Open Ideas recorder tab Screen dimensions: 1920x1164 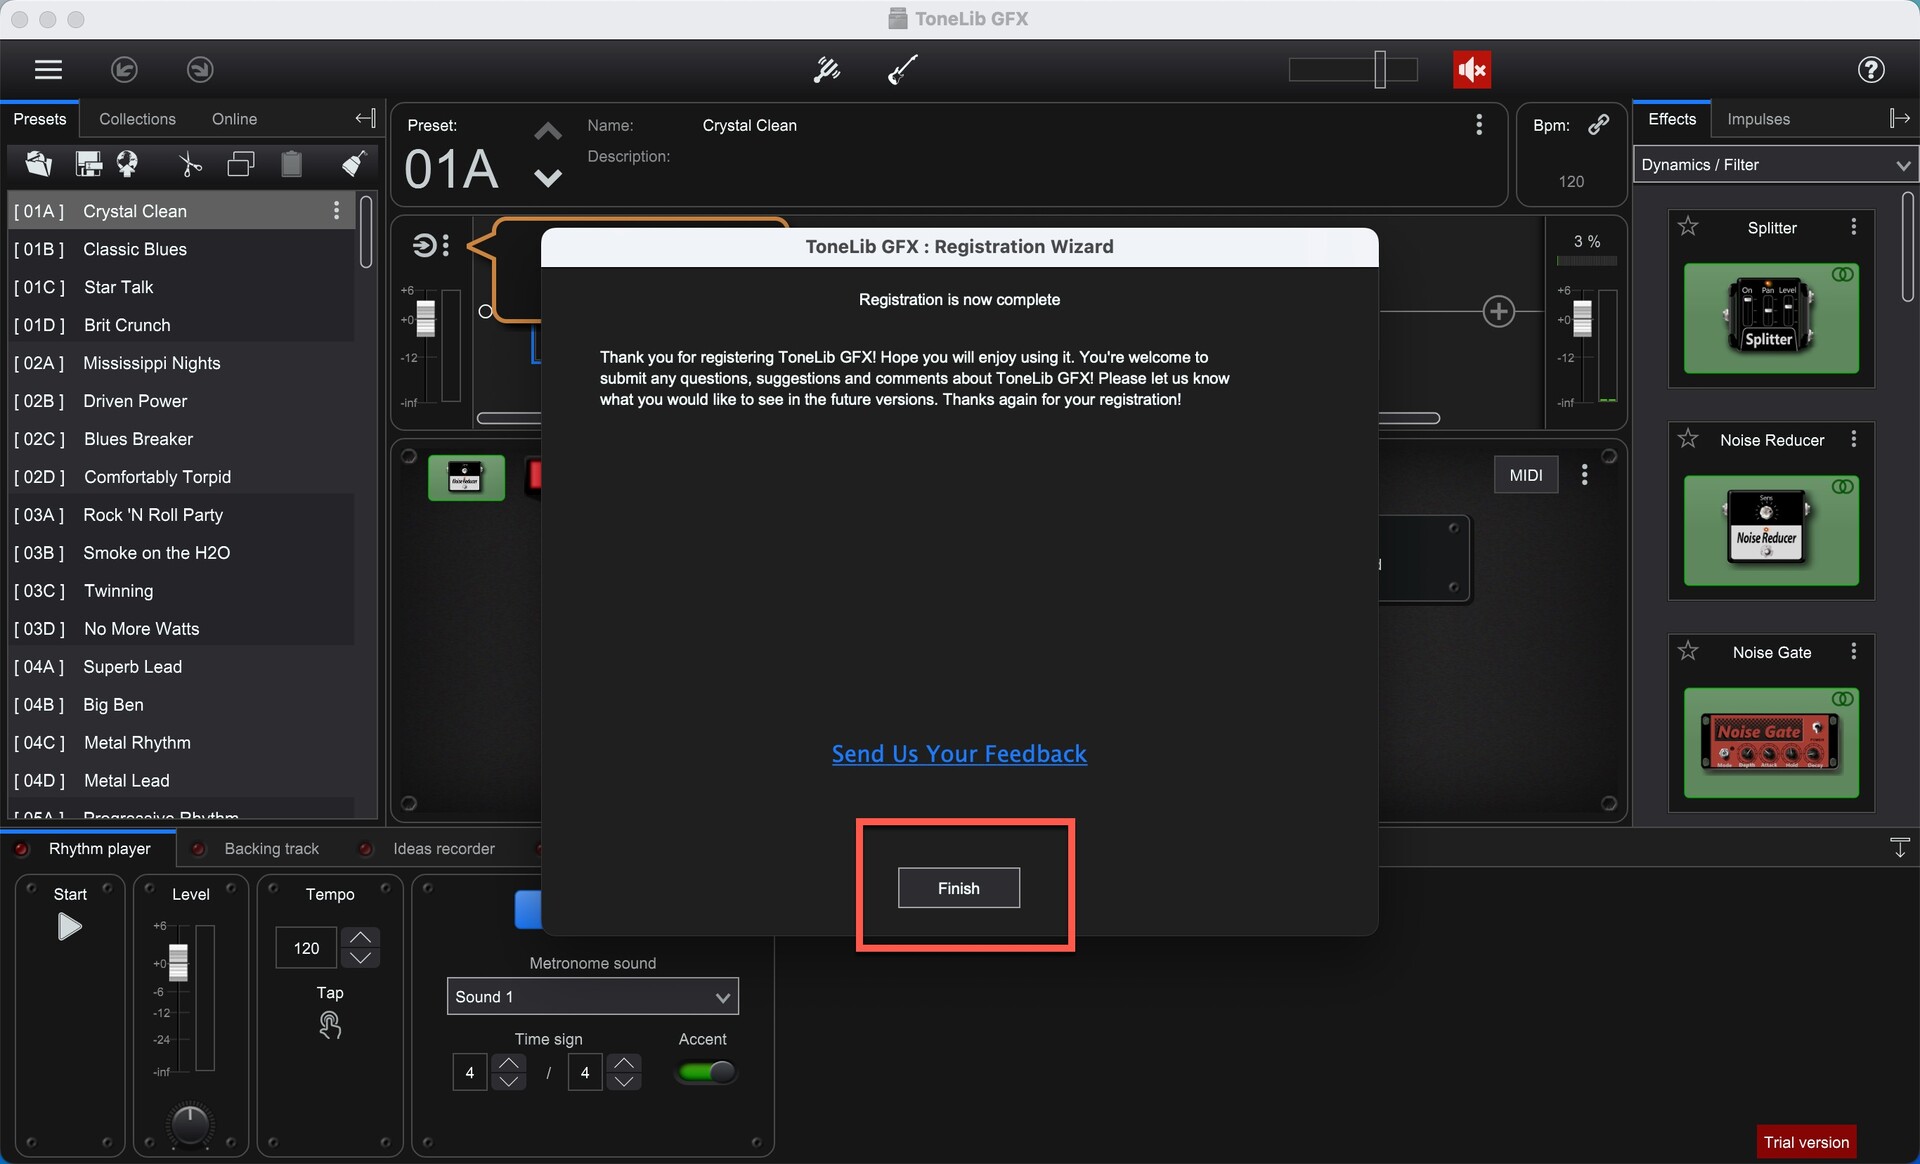point(444,848)
